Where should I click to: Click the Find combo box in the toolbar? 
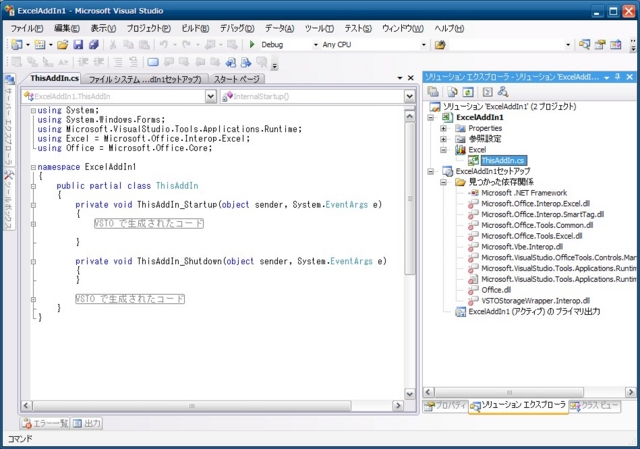coord(510,44)
